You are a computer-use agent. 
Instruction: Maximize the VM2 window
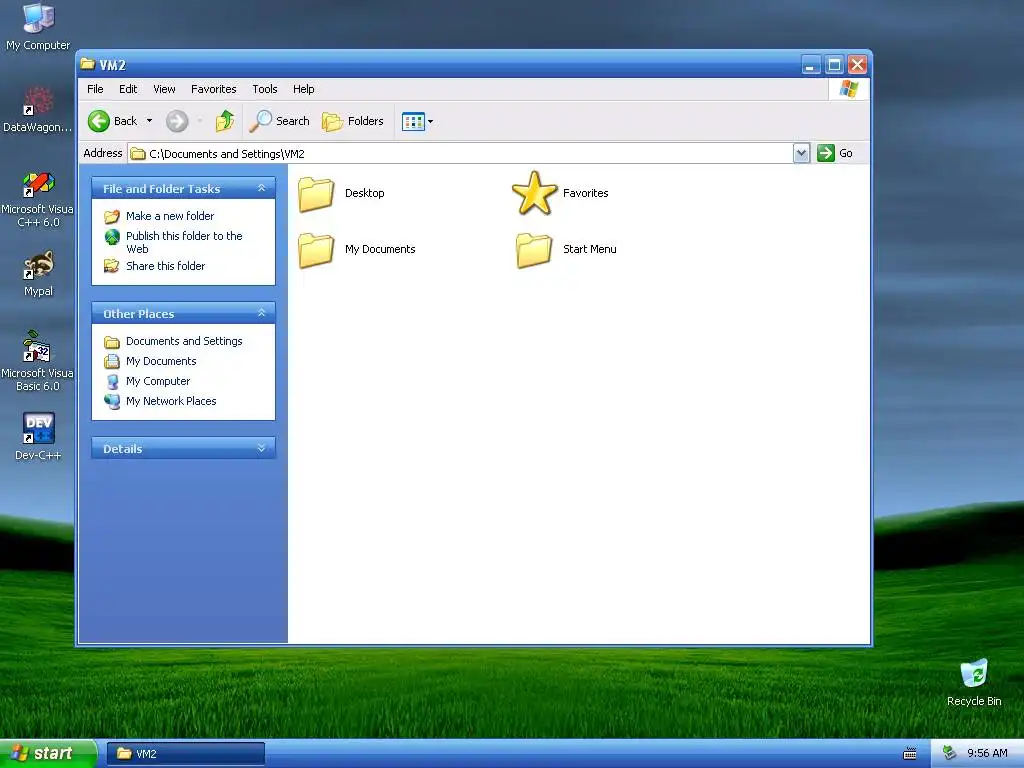[834, 65]
